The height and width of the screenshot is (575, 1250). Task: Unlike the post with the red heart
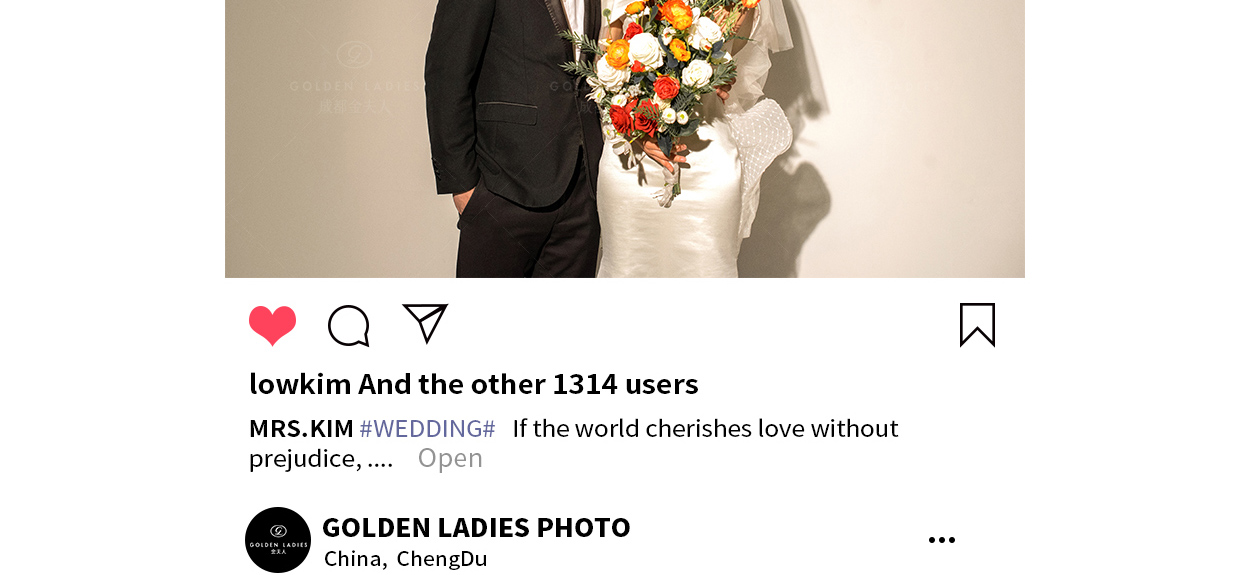(273, 326)
